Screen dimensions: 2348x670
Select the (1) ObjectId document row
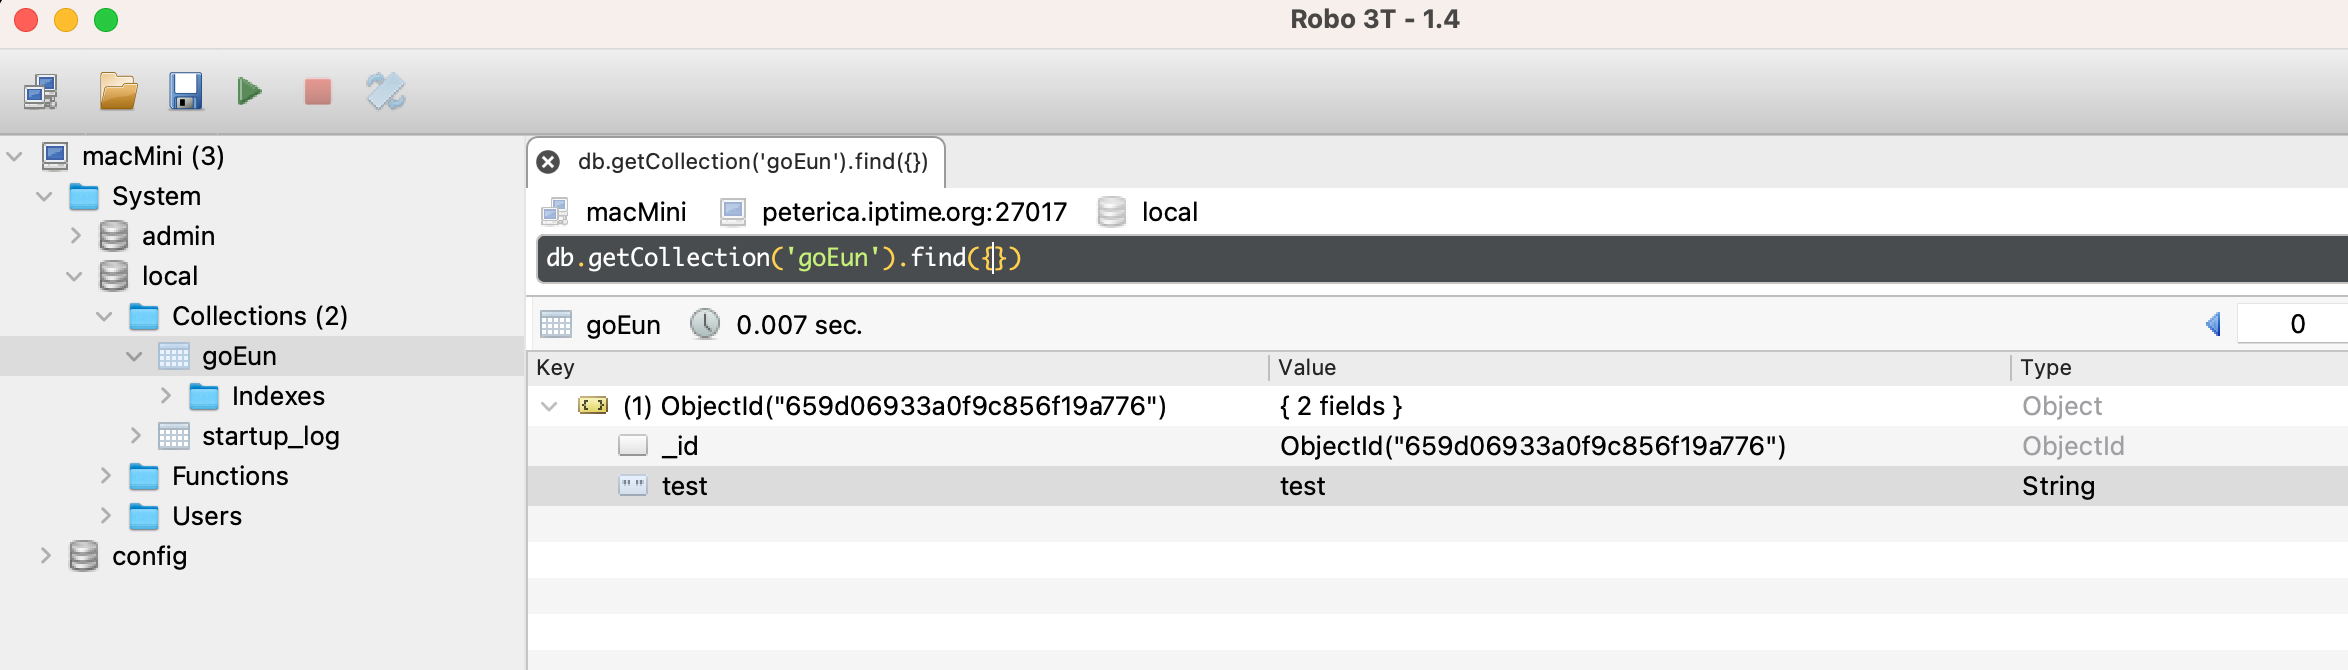[x=1438, y=406]
